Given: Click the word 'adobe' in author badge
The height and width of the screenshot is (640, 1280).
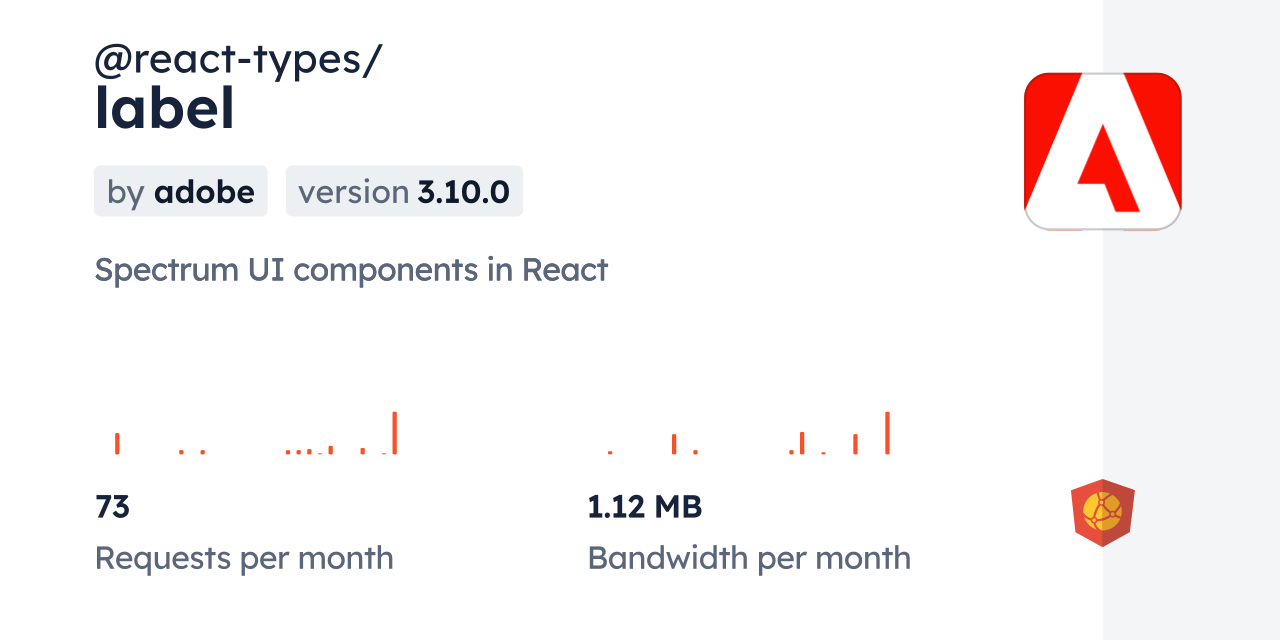Looking at the screenshot, I should click(204, 192).
